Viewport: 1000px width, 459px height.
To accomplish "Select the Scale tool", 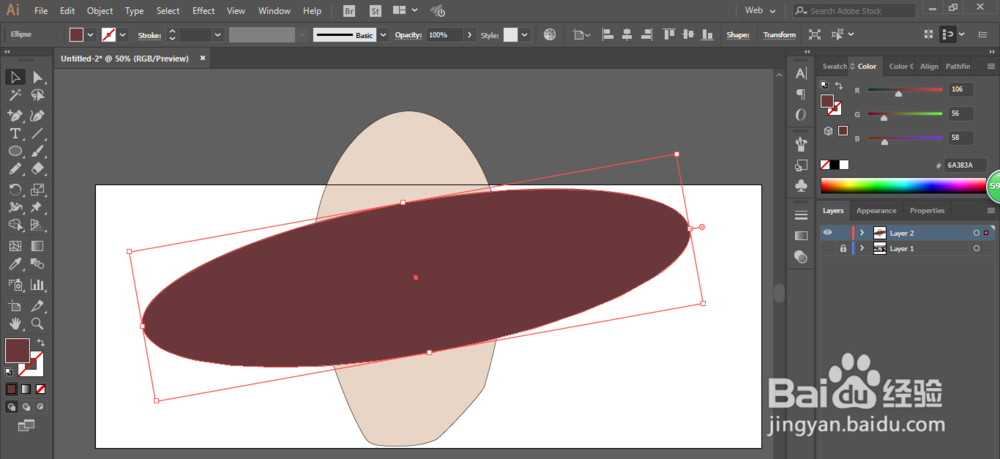I will (38, 189).
